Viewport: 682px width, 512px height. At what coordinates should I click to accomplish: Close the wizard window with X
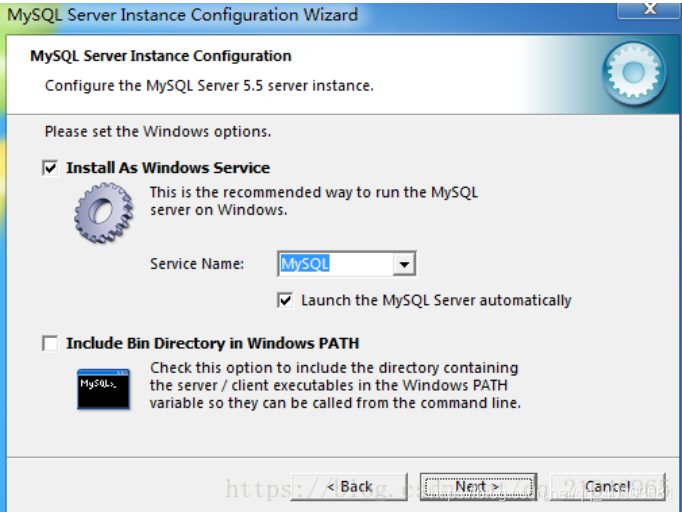click(650, 9)
